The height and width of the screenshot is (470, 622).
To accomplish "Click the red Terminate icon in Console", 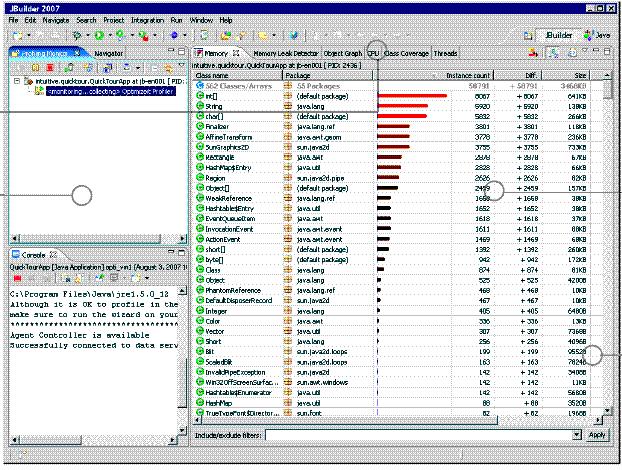I will tap(17, 278).
